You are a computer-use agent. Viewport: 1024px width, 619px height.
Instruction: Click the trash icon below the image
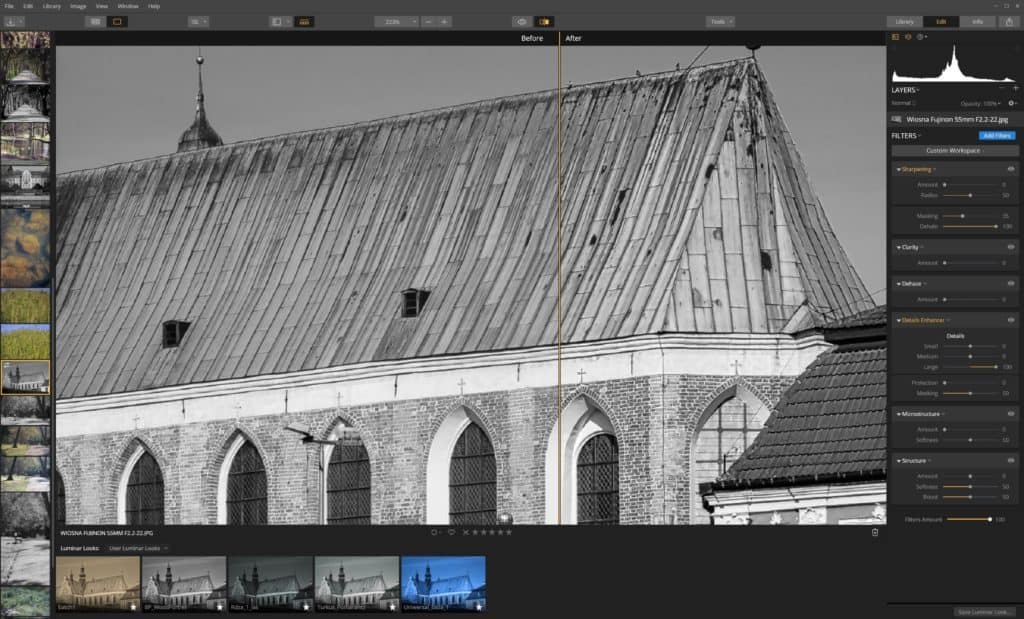tap(875, 532)
